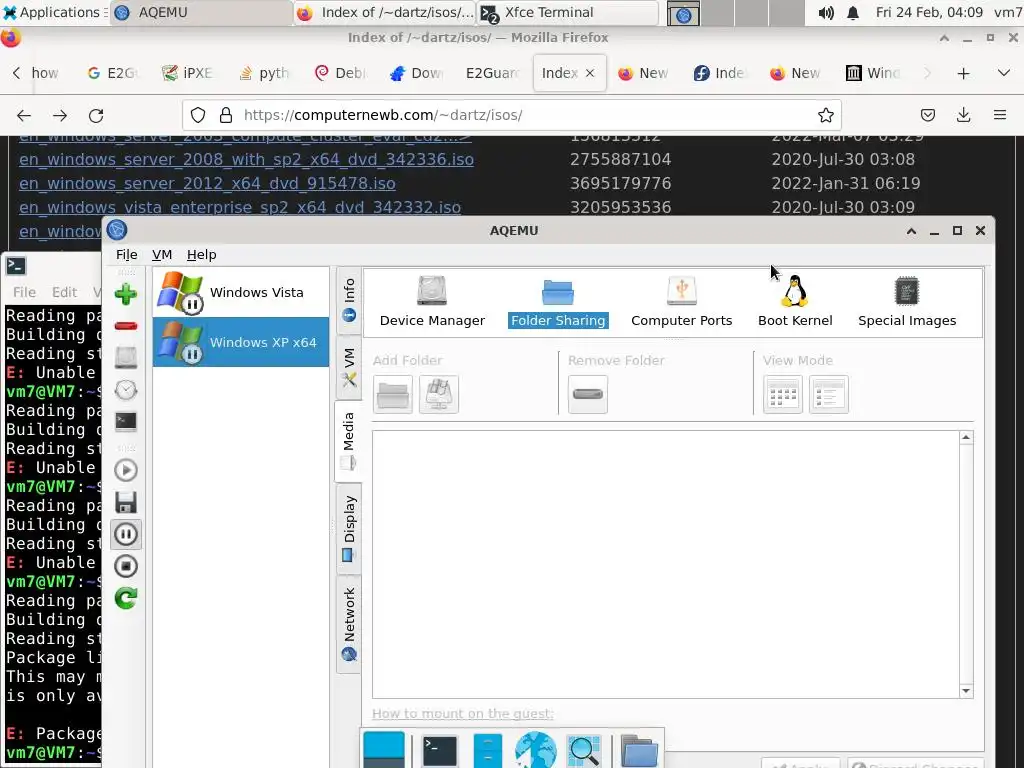Open the Info side tab

tap(349, 300)
